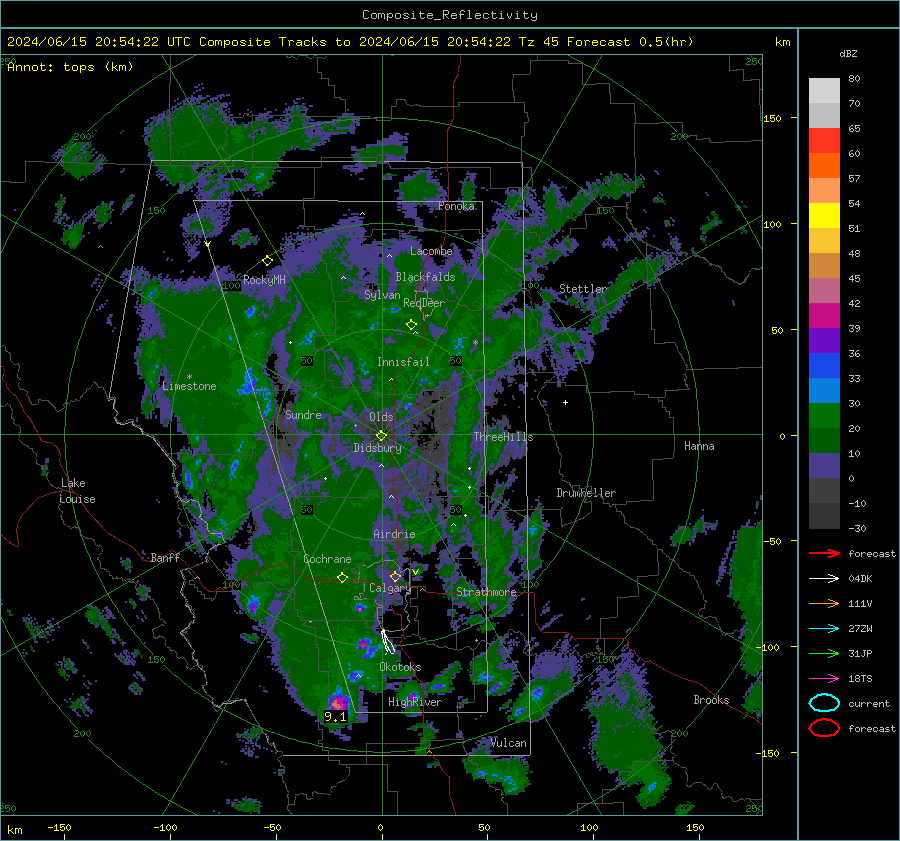Click the red forecast arrow in the legend
Viewport: 900px width, 841px height.
[824, 553]
